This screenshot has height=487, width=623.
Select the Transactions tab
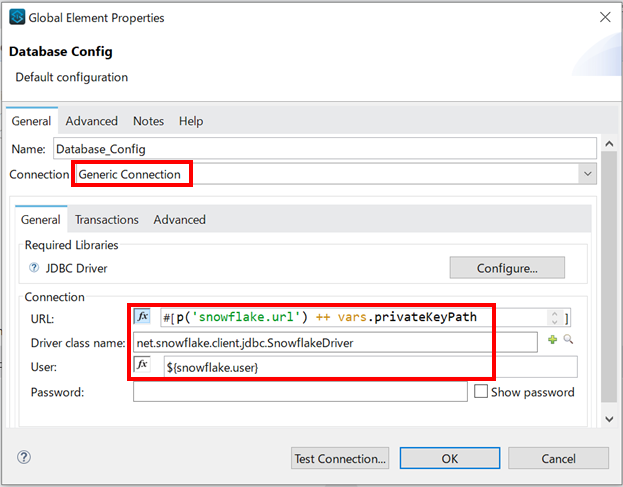tap(107, 219)
